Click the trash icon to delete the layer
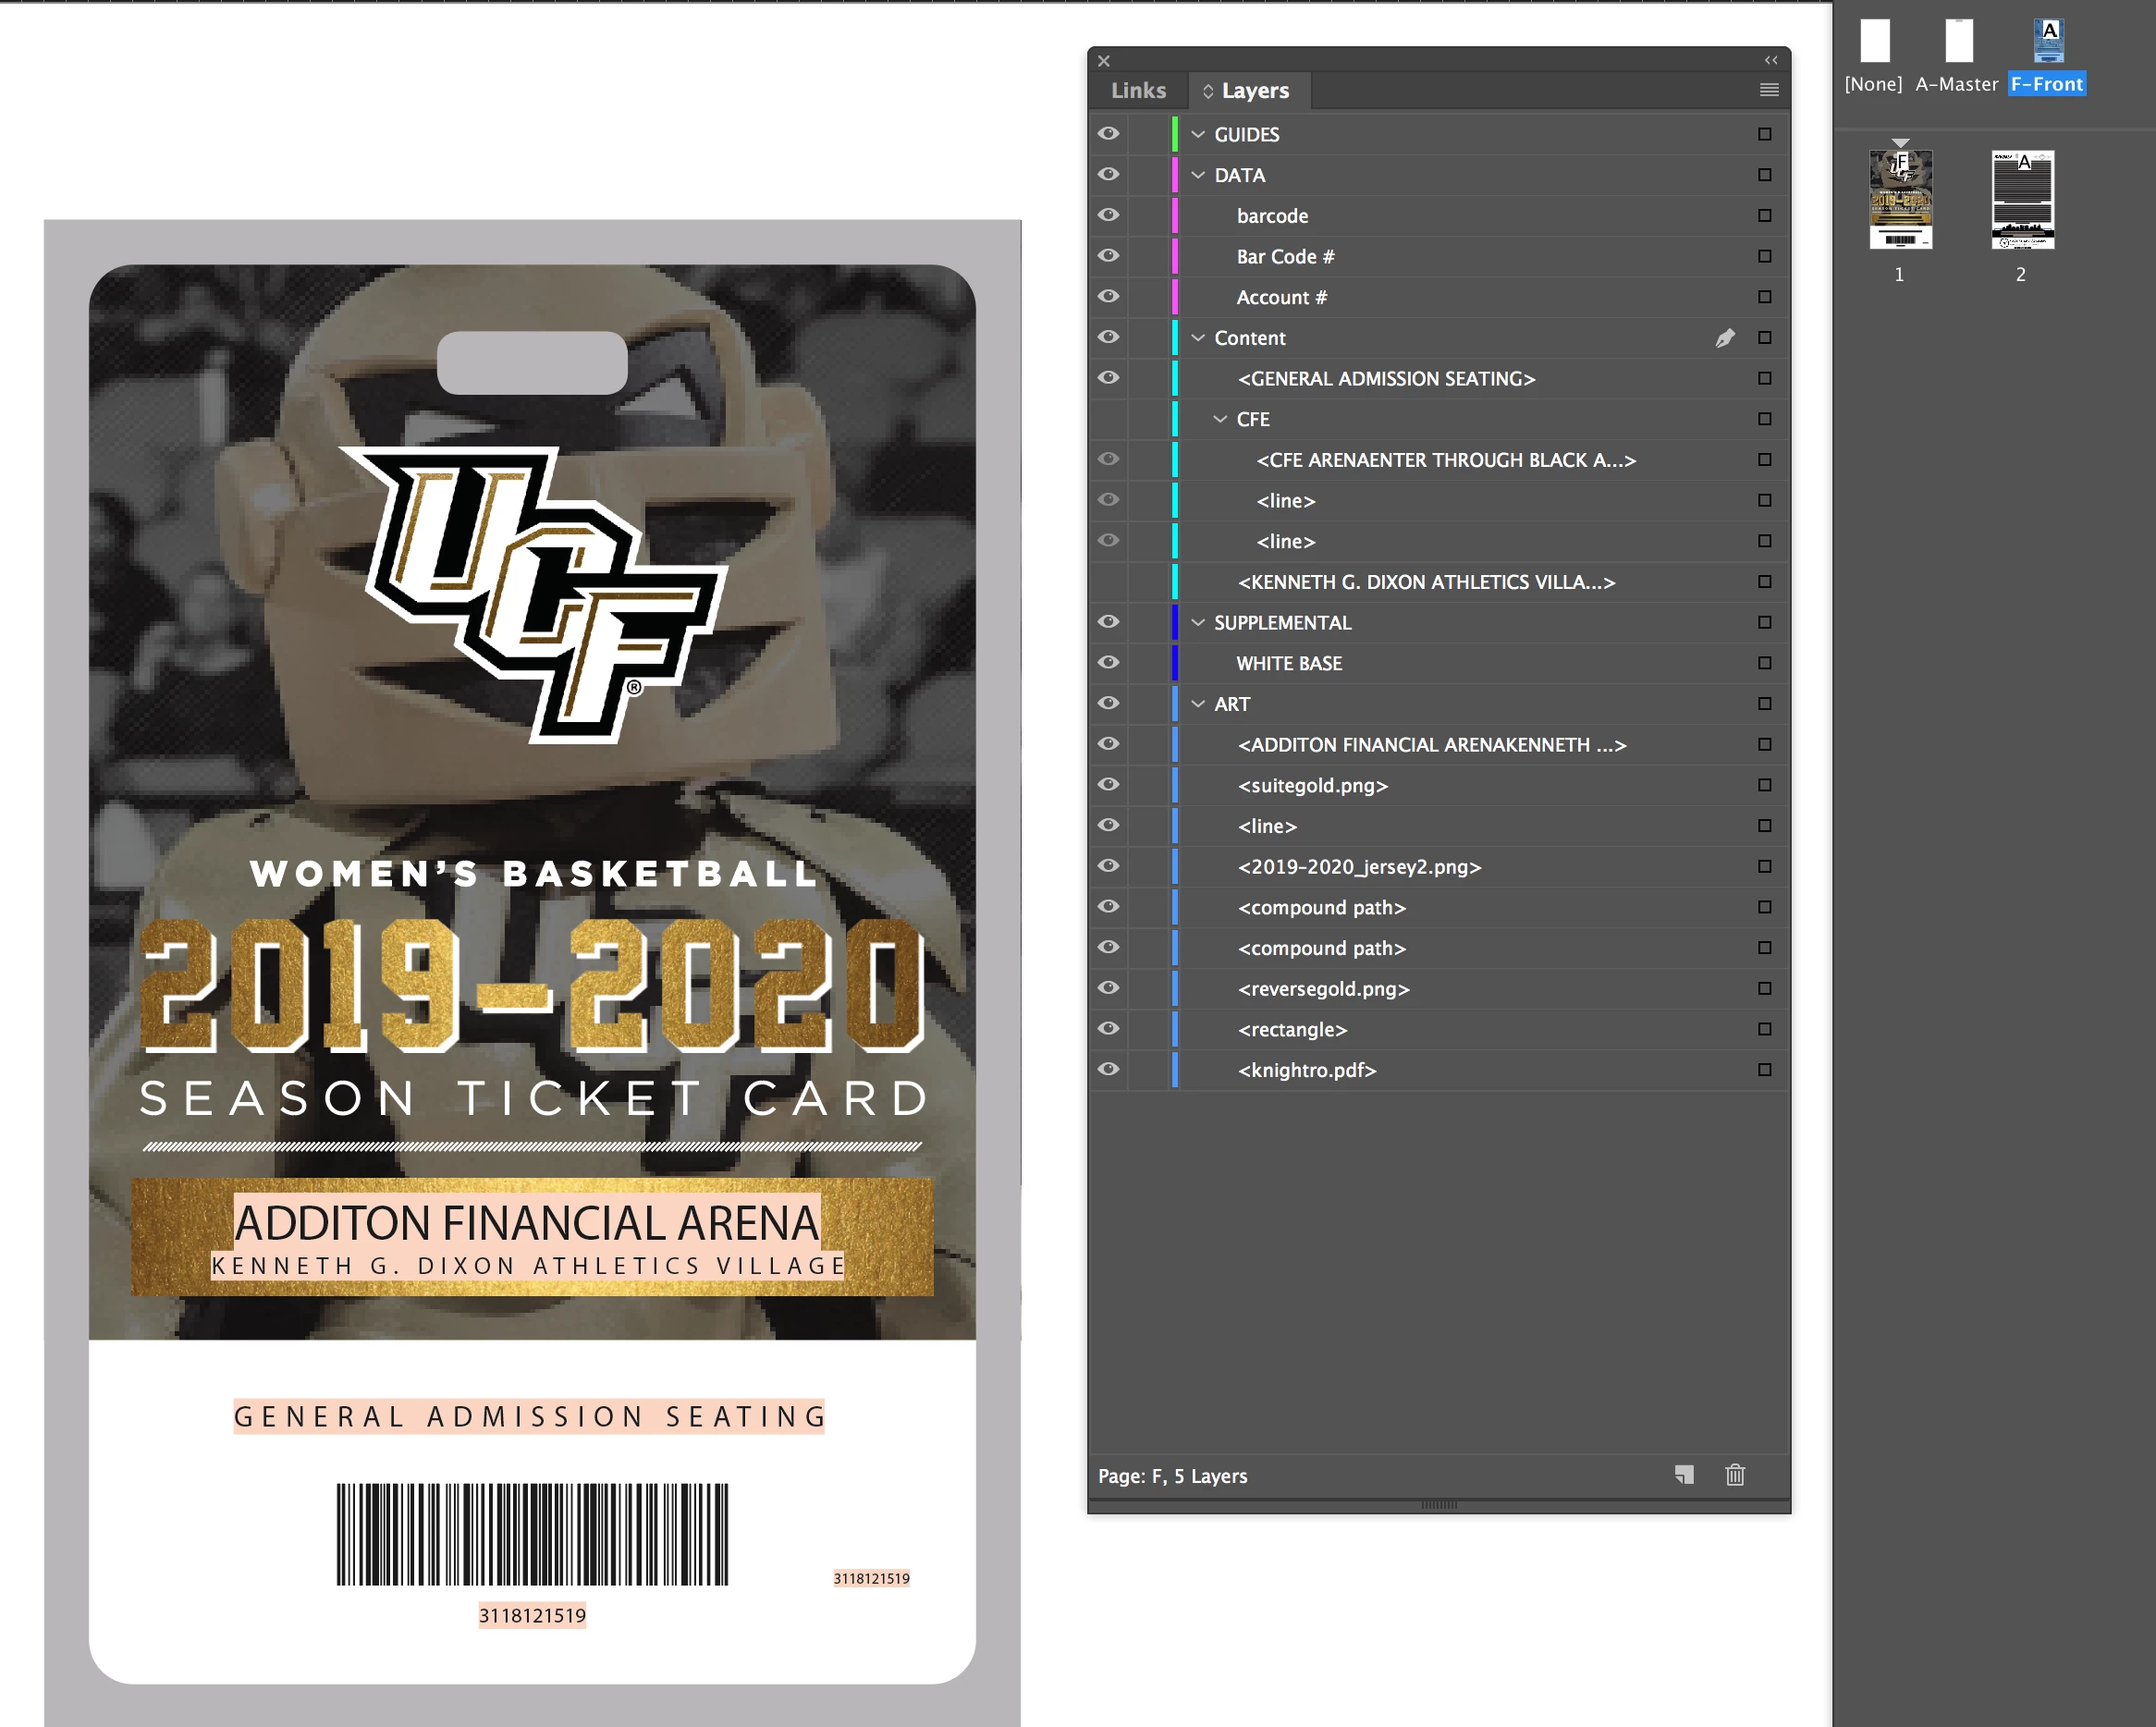 click(1735, 1475)
